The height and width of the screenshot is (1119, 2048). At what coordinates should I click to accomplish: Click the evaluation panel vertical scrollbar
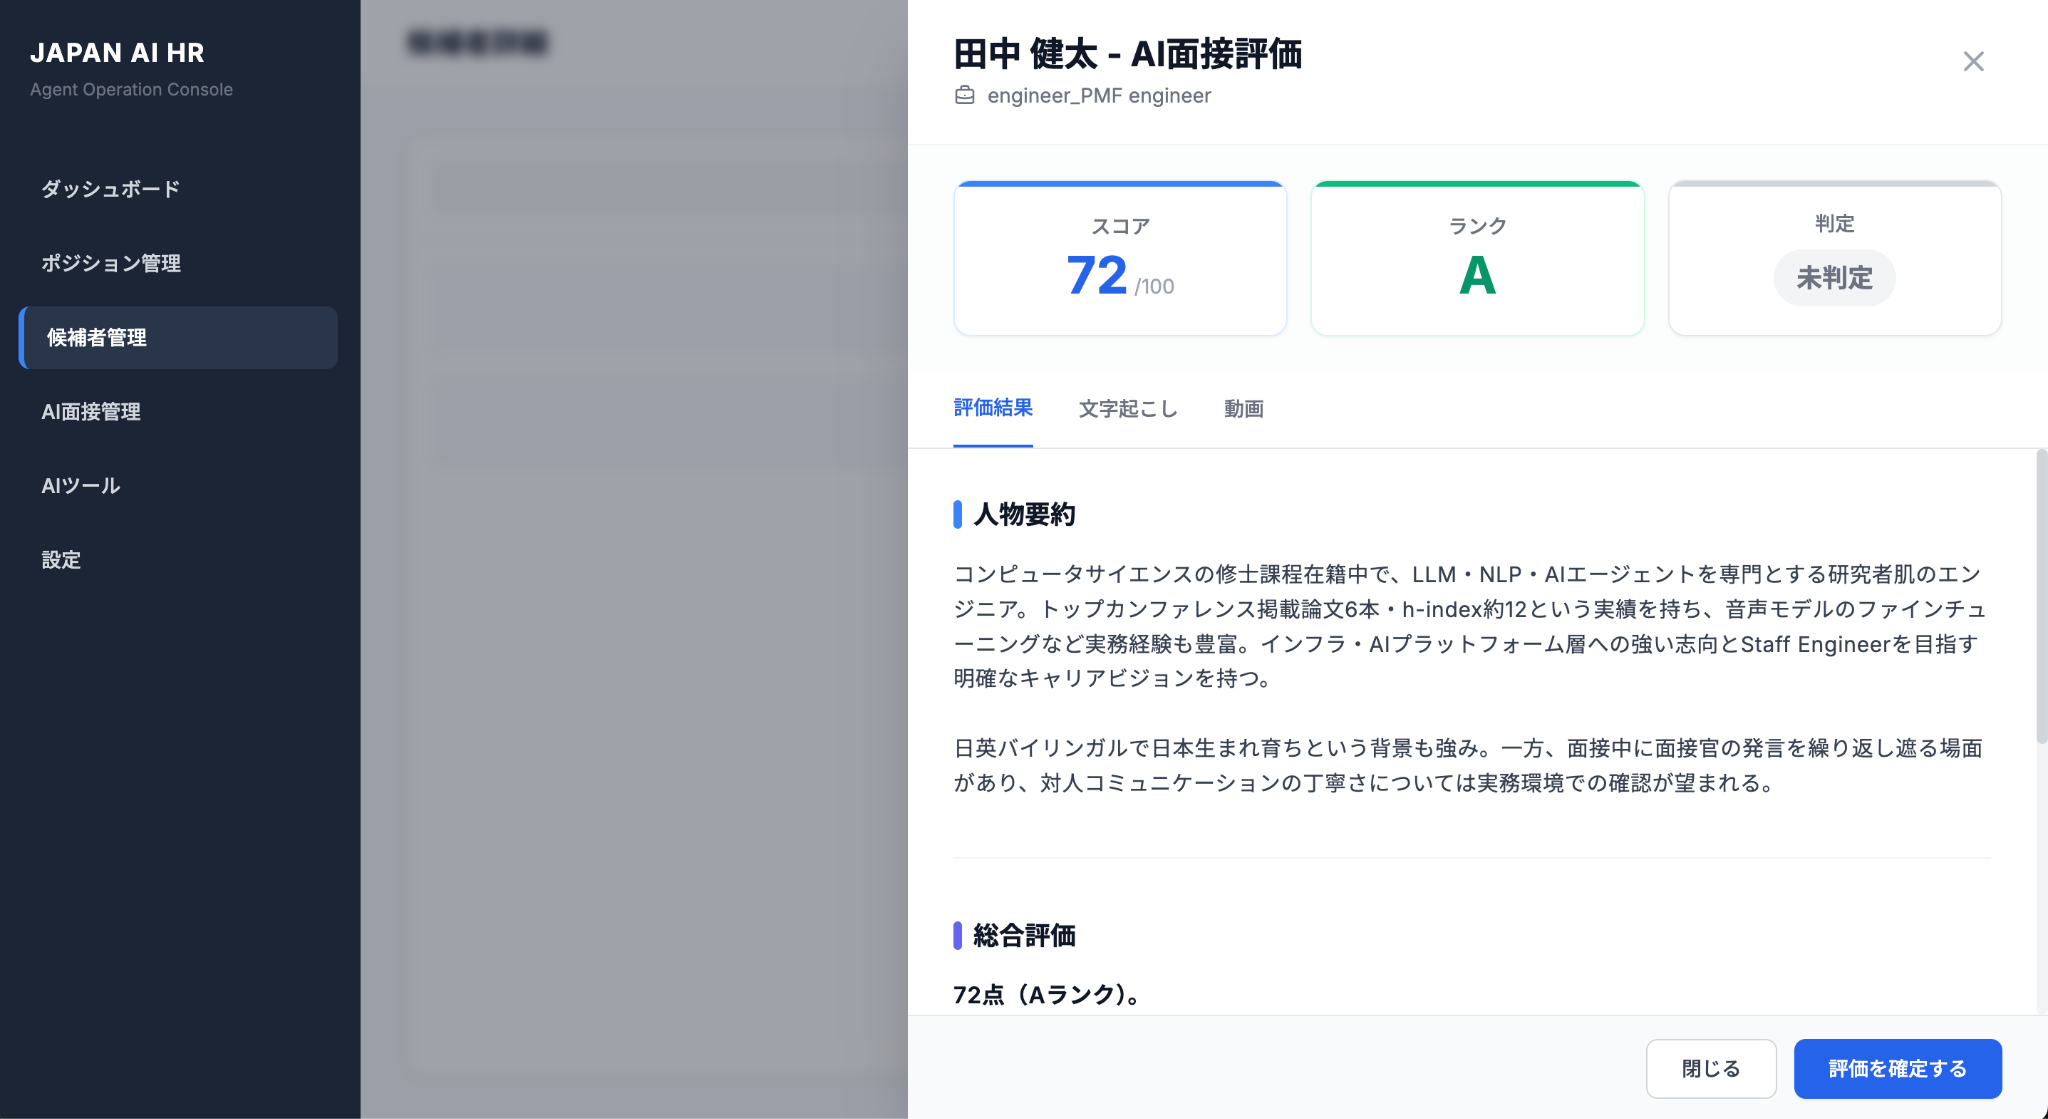point(2041,597)
